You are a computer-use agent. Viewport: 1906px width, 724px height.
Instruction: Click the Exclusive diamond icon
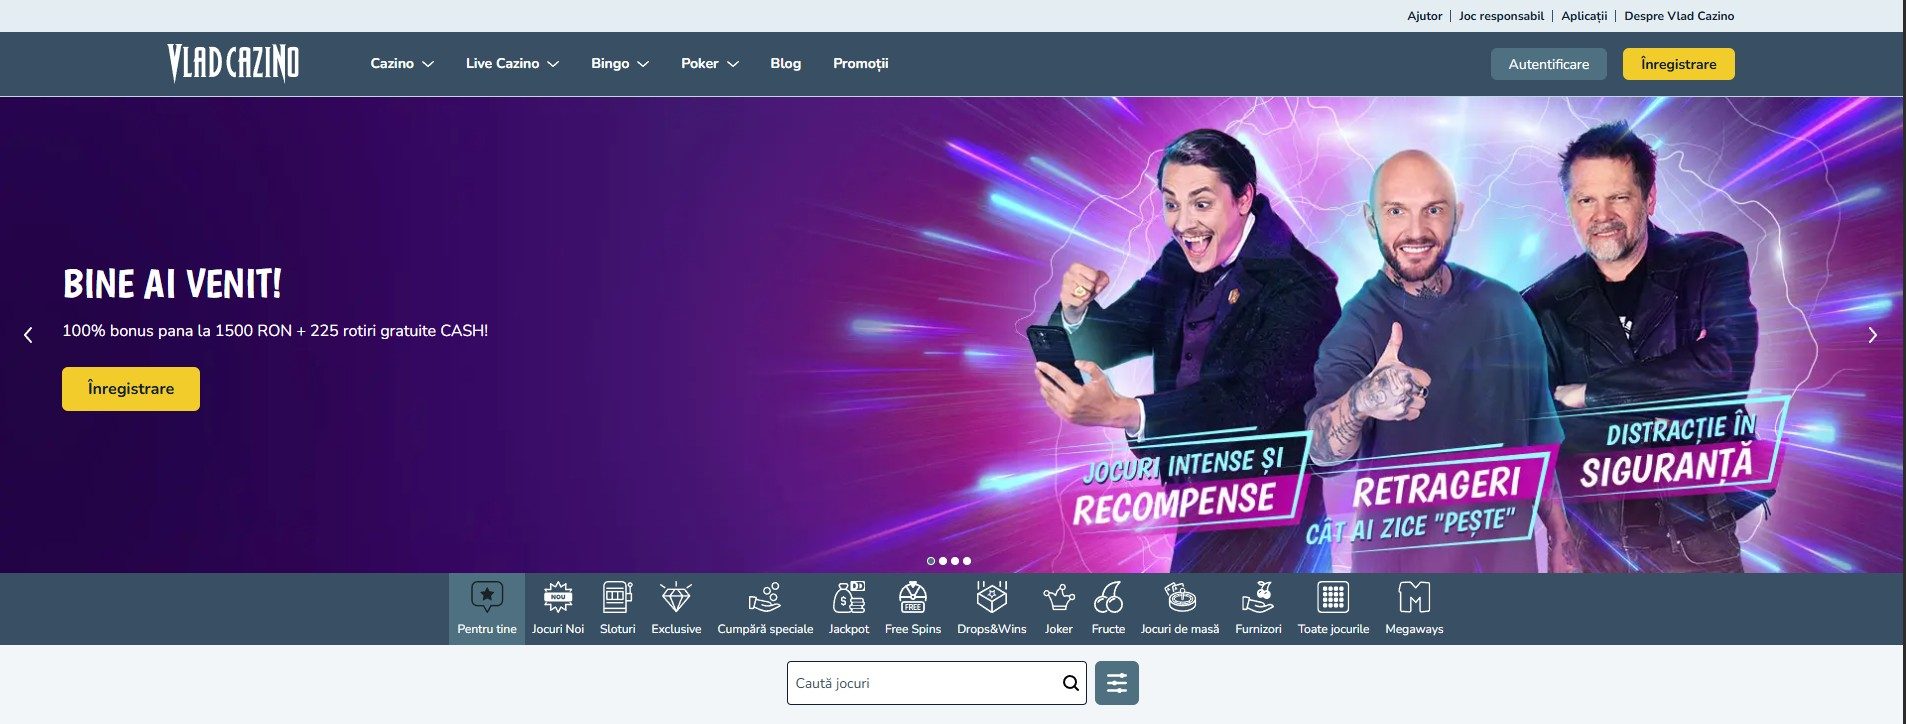pos(676,599)
